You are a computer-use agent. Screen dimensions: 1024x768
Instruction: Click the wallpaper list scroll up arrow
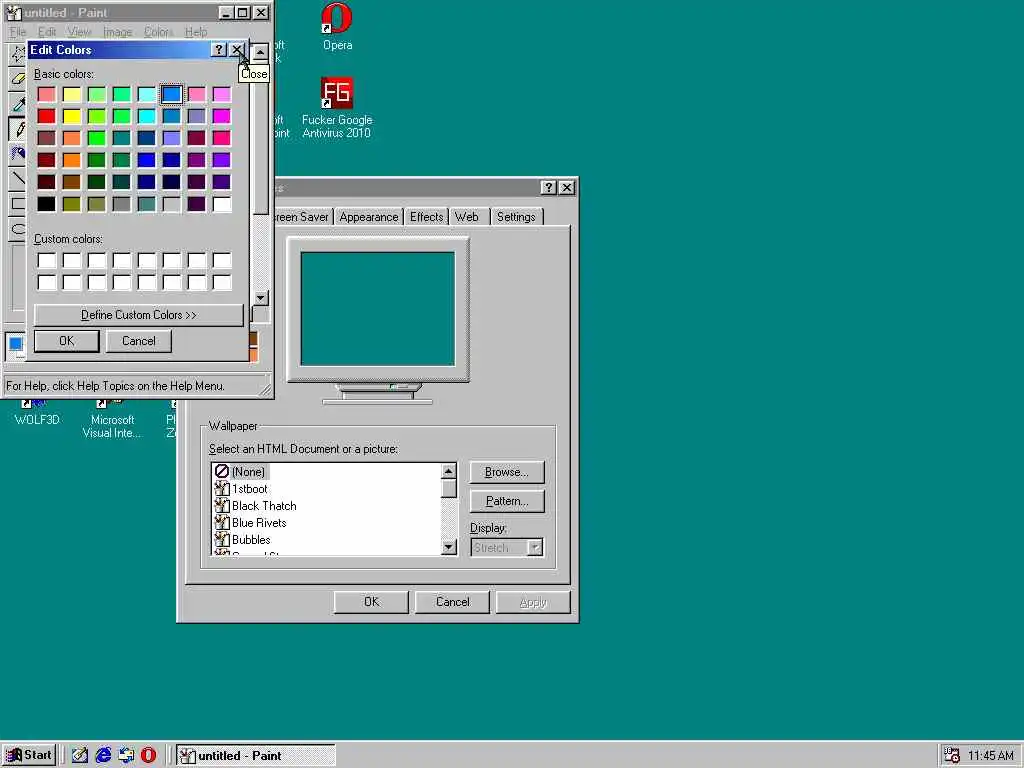[449, 471]
